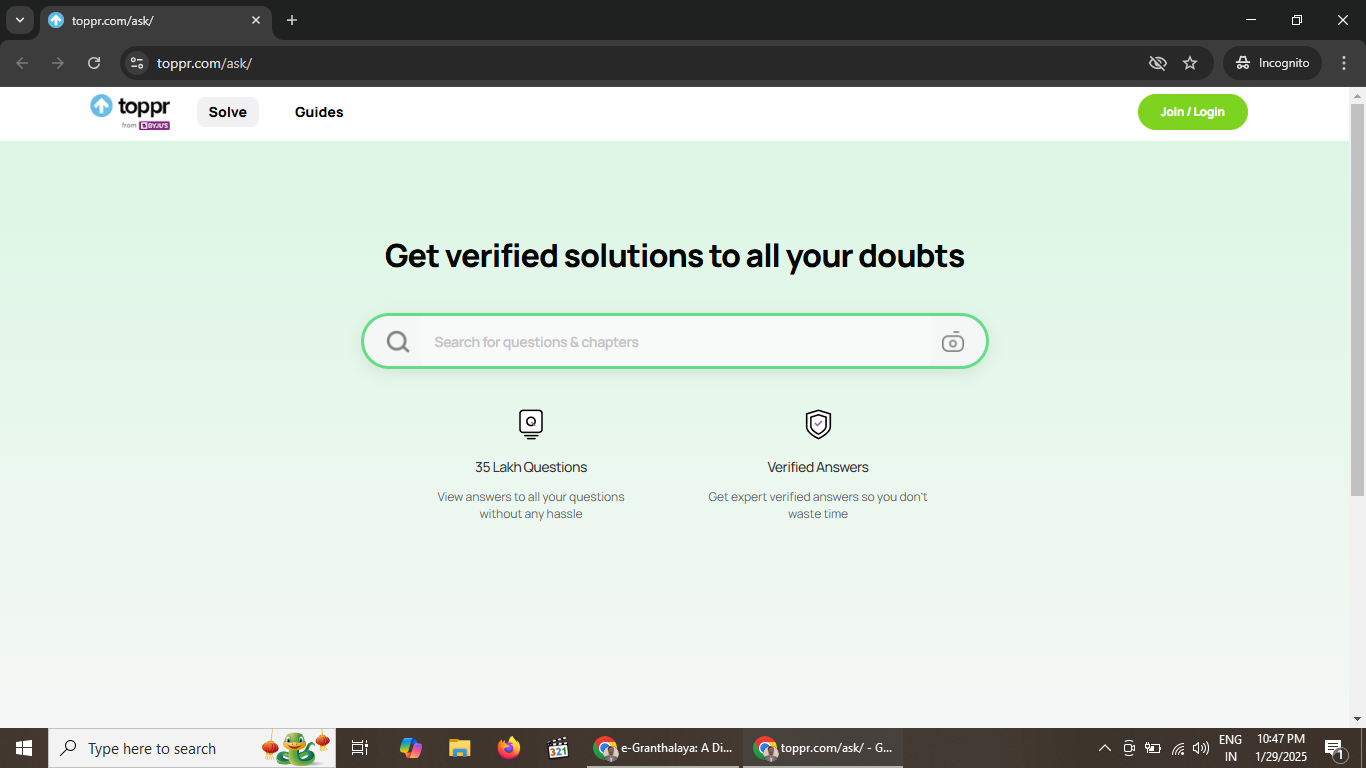
Task: Click the snake doodle in search box
Action: (296, 748)
